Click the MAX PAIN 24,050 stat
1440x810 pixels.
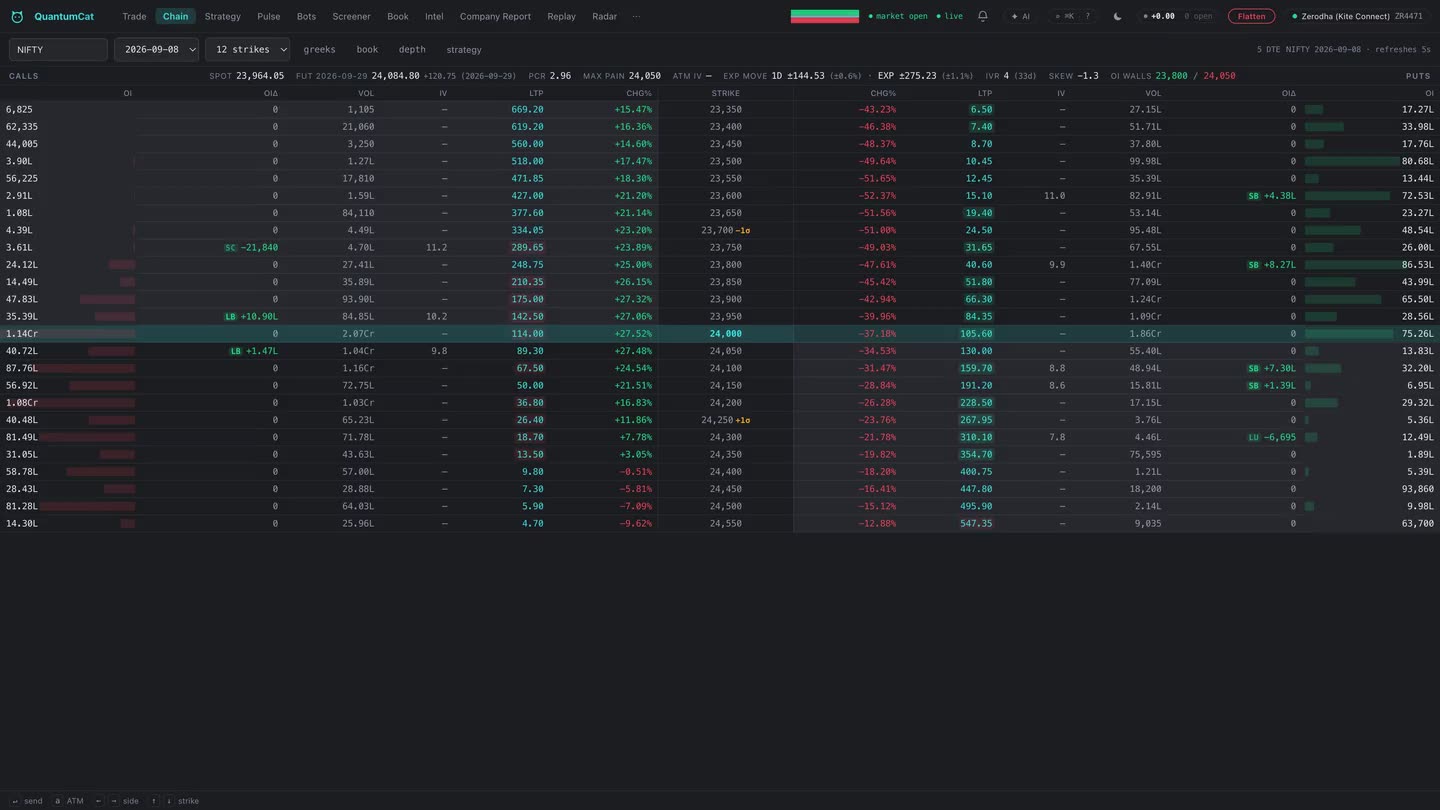tap(622, 76)
